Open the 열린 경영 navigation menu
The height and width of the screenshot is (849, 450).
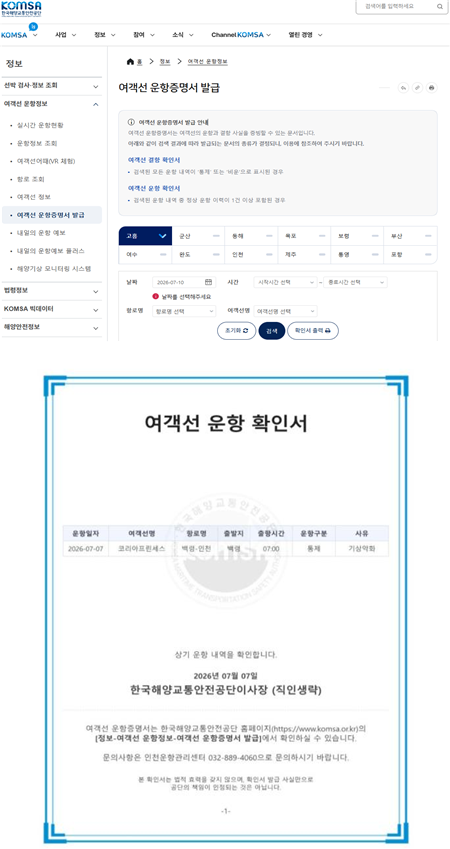(x=305, y=35)
